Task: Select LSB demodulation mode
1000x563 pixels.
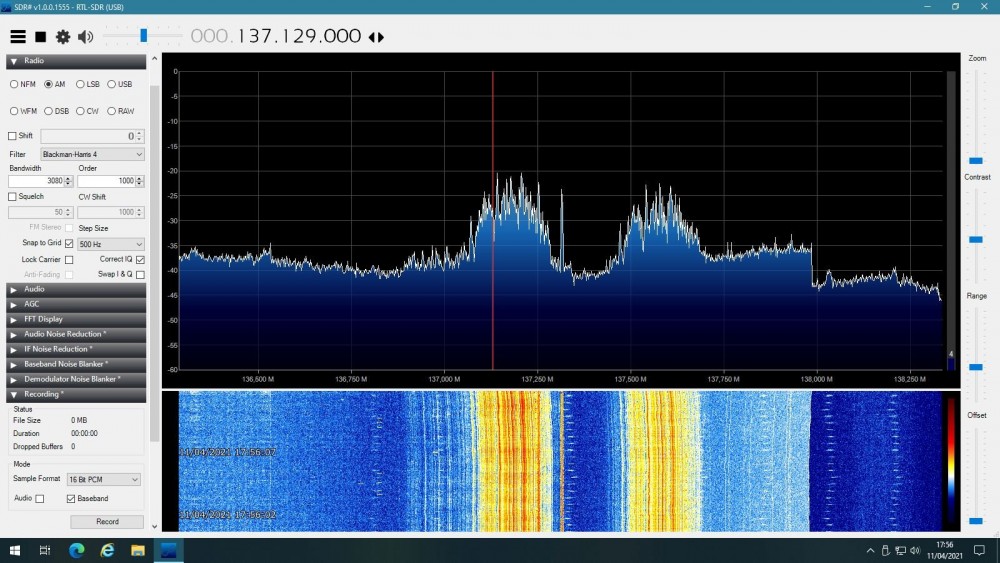Action: click(80, 84)
